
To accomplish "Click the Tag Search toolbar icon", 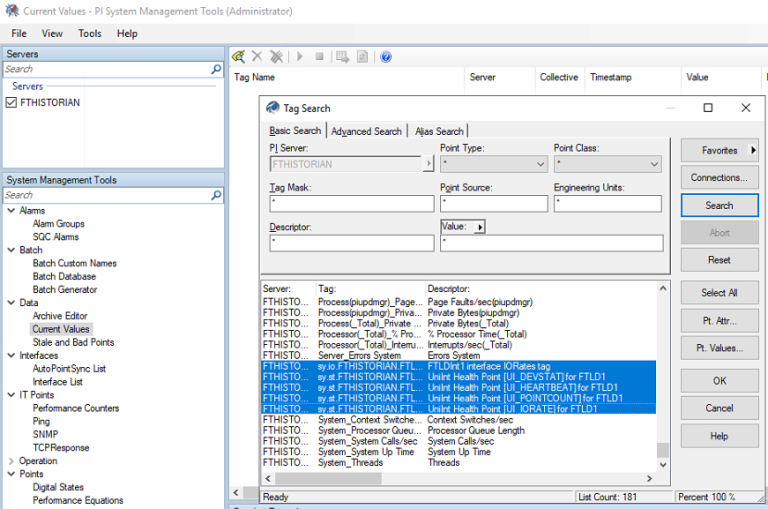I will pyautogui.click(x=238, y=57).
